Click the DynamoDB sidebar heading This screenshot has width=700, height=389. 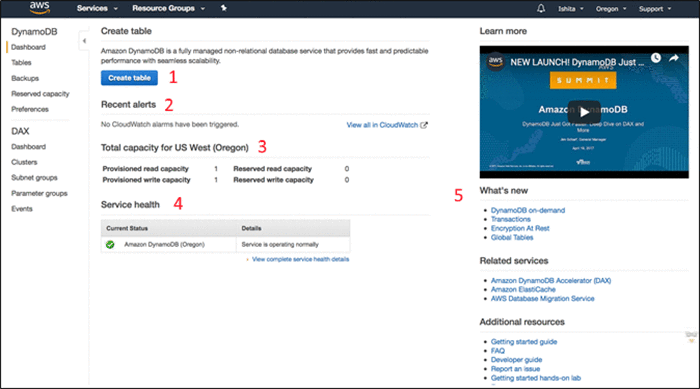click(x=34, y=32)
